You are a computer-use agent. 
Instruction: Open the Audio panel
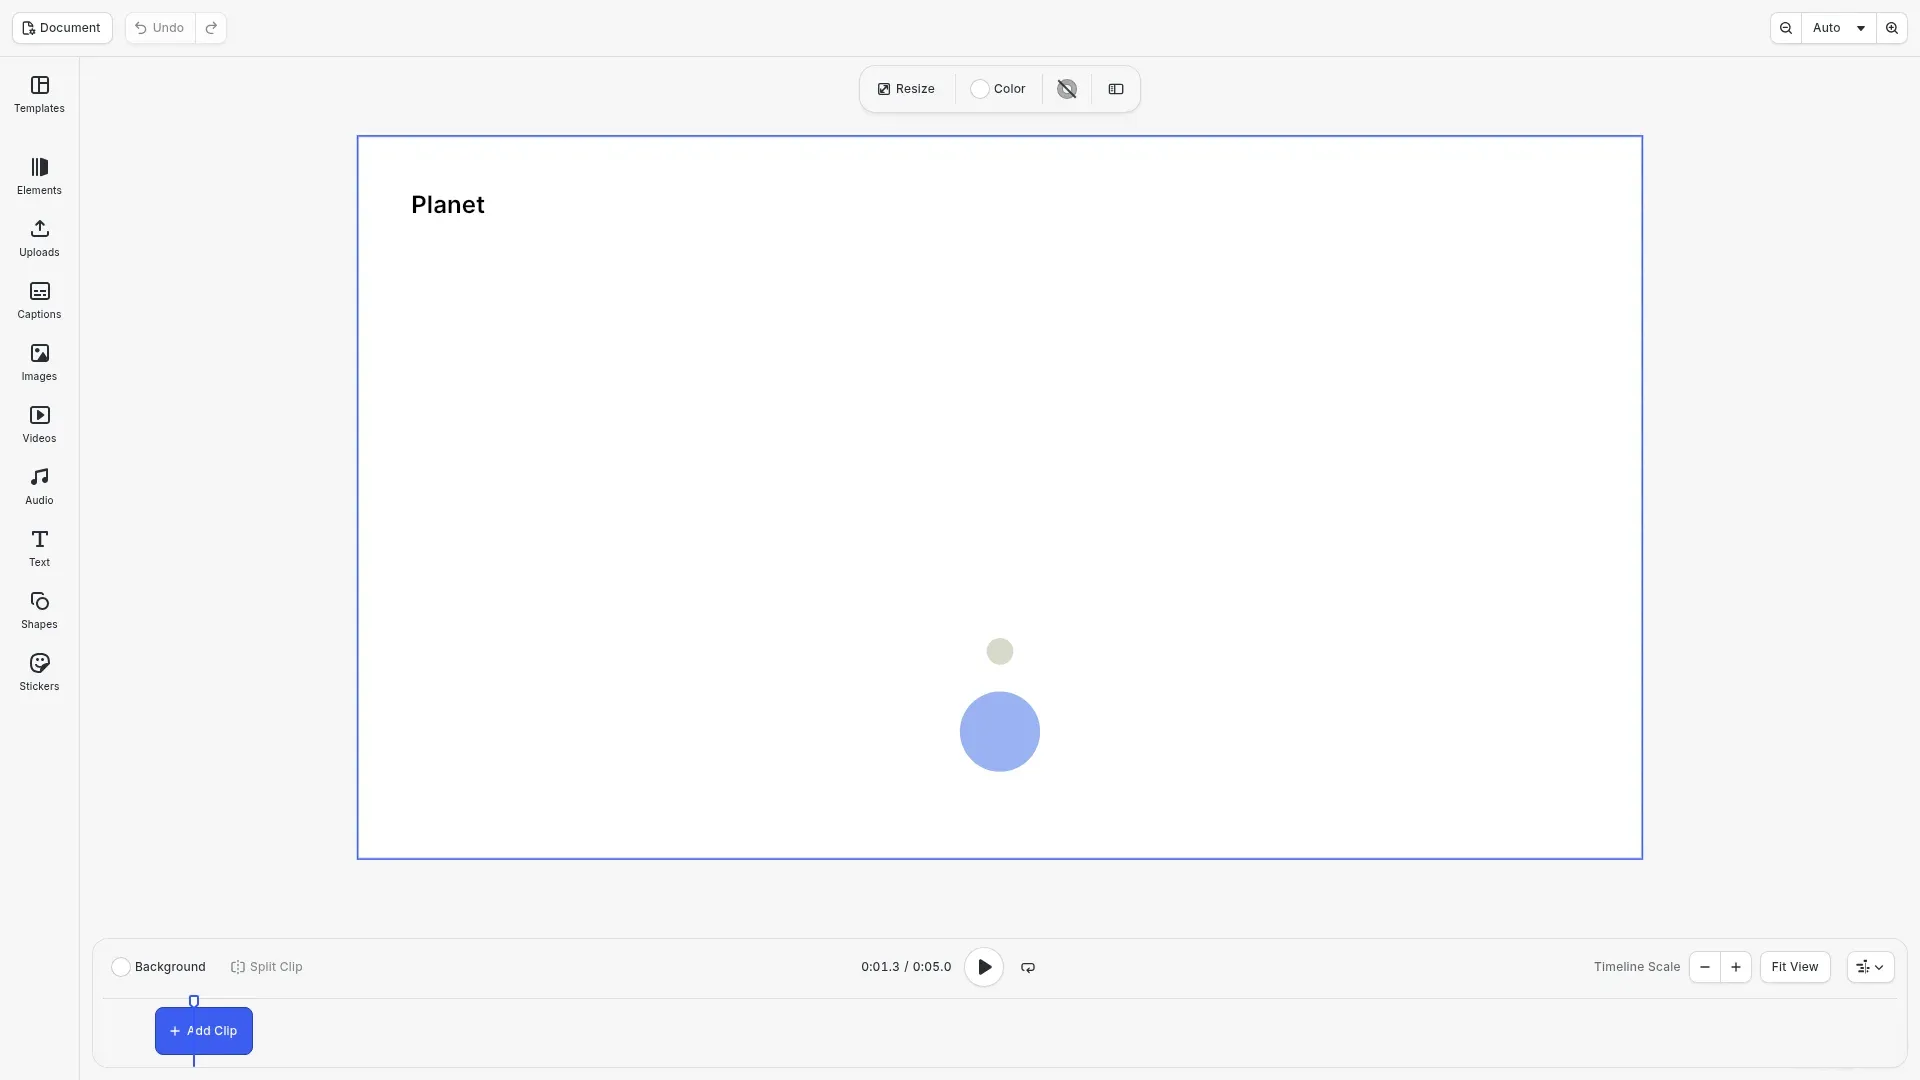click(x=39, y=487)
